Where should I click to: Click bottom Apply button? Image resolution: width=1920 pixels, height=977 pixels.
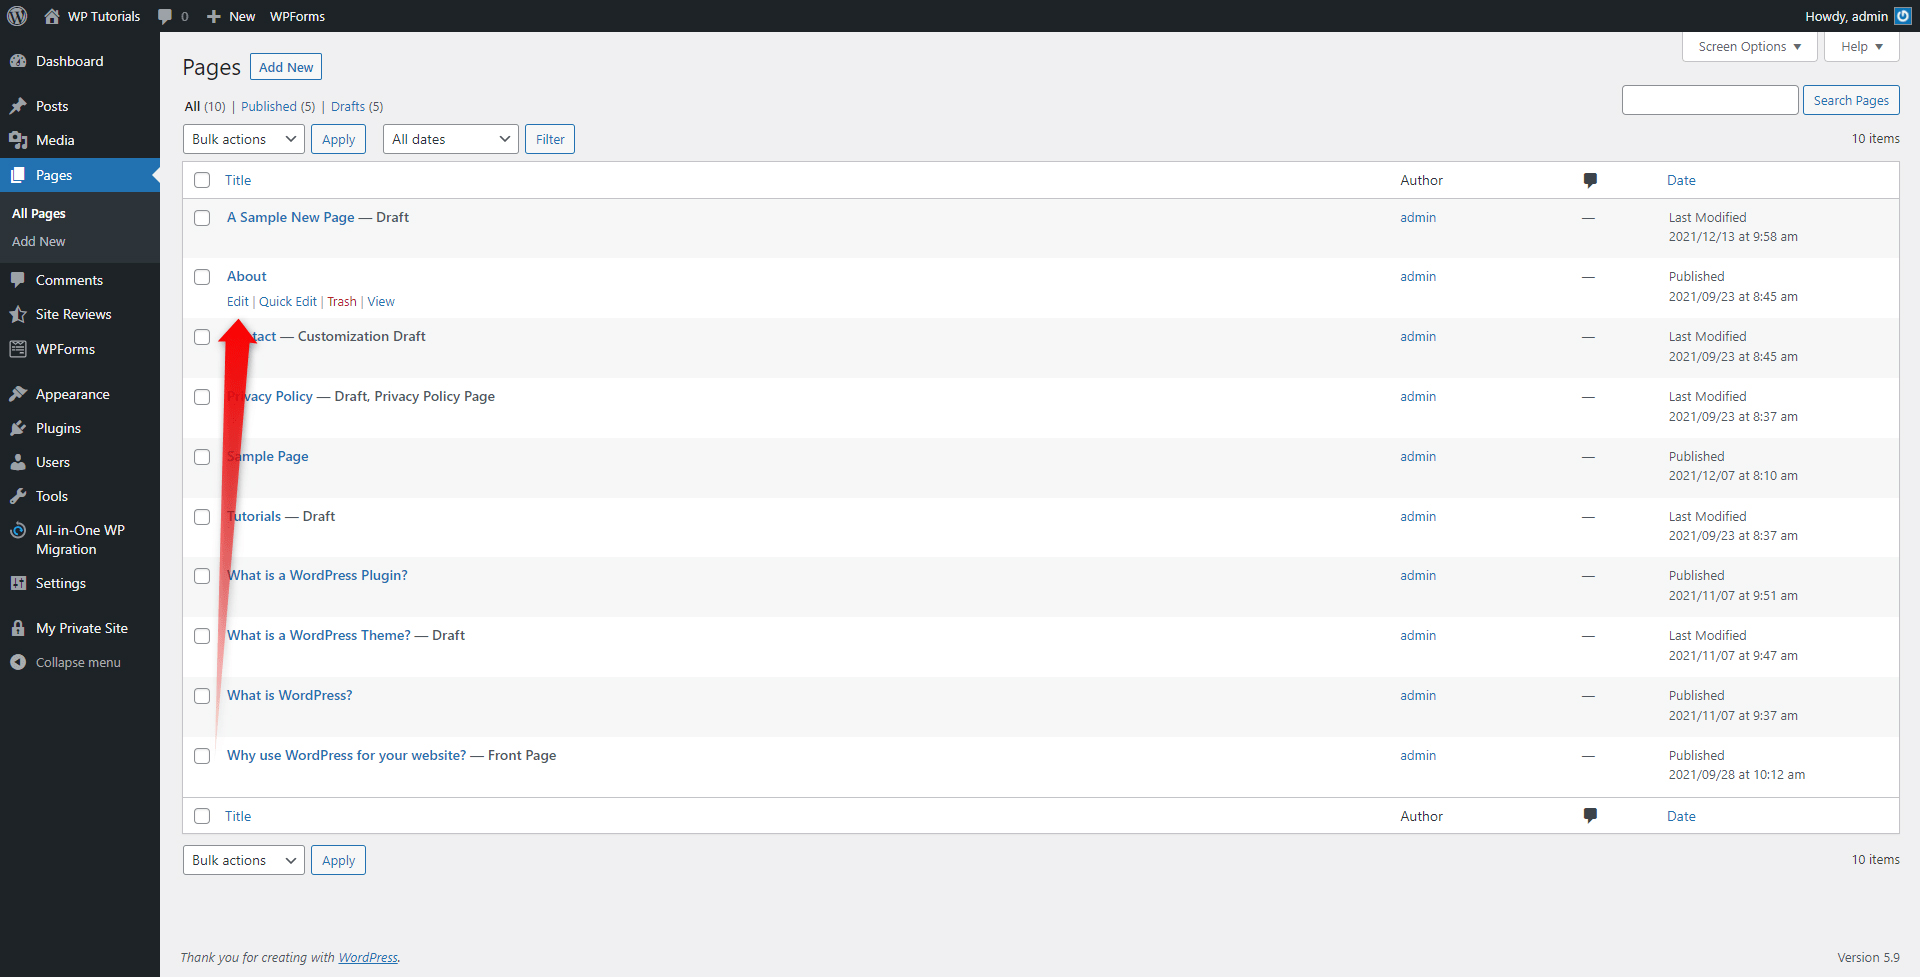(x=338, y=860)
